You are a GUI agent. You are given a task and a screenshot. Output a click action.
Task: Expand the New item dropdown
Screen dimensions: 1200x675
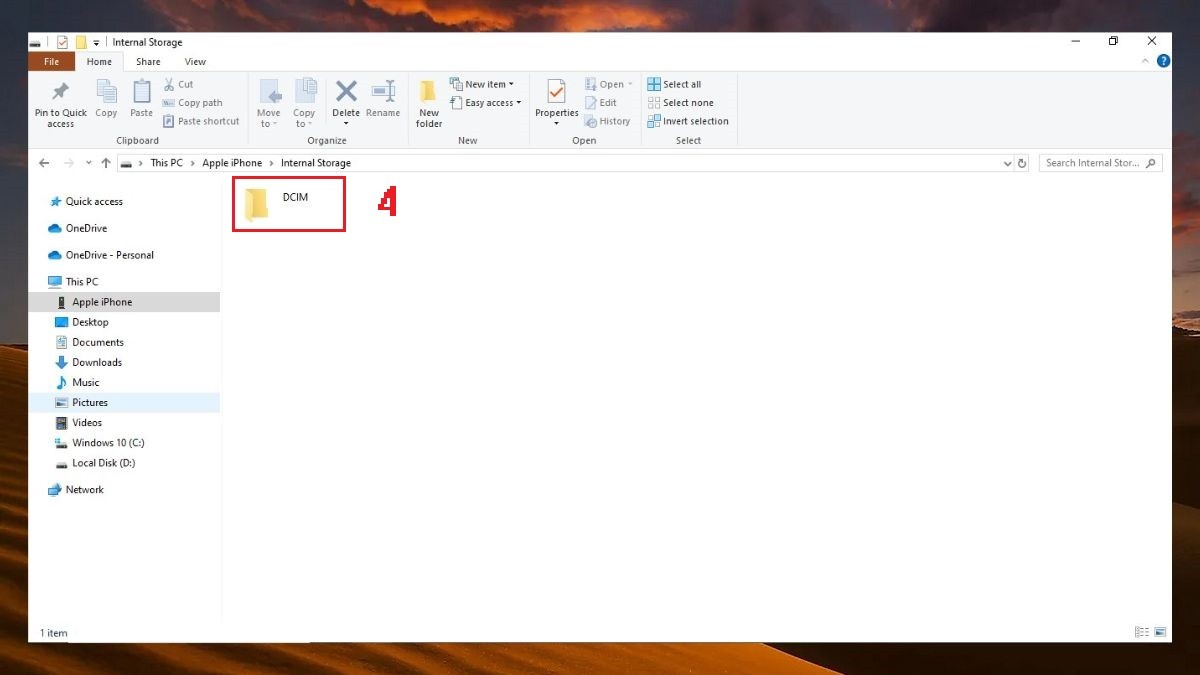(x=482, y=84)
